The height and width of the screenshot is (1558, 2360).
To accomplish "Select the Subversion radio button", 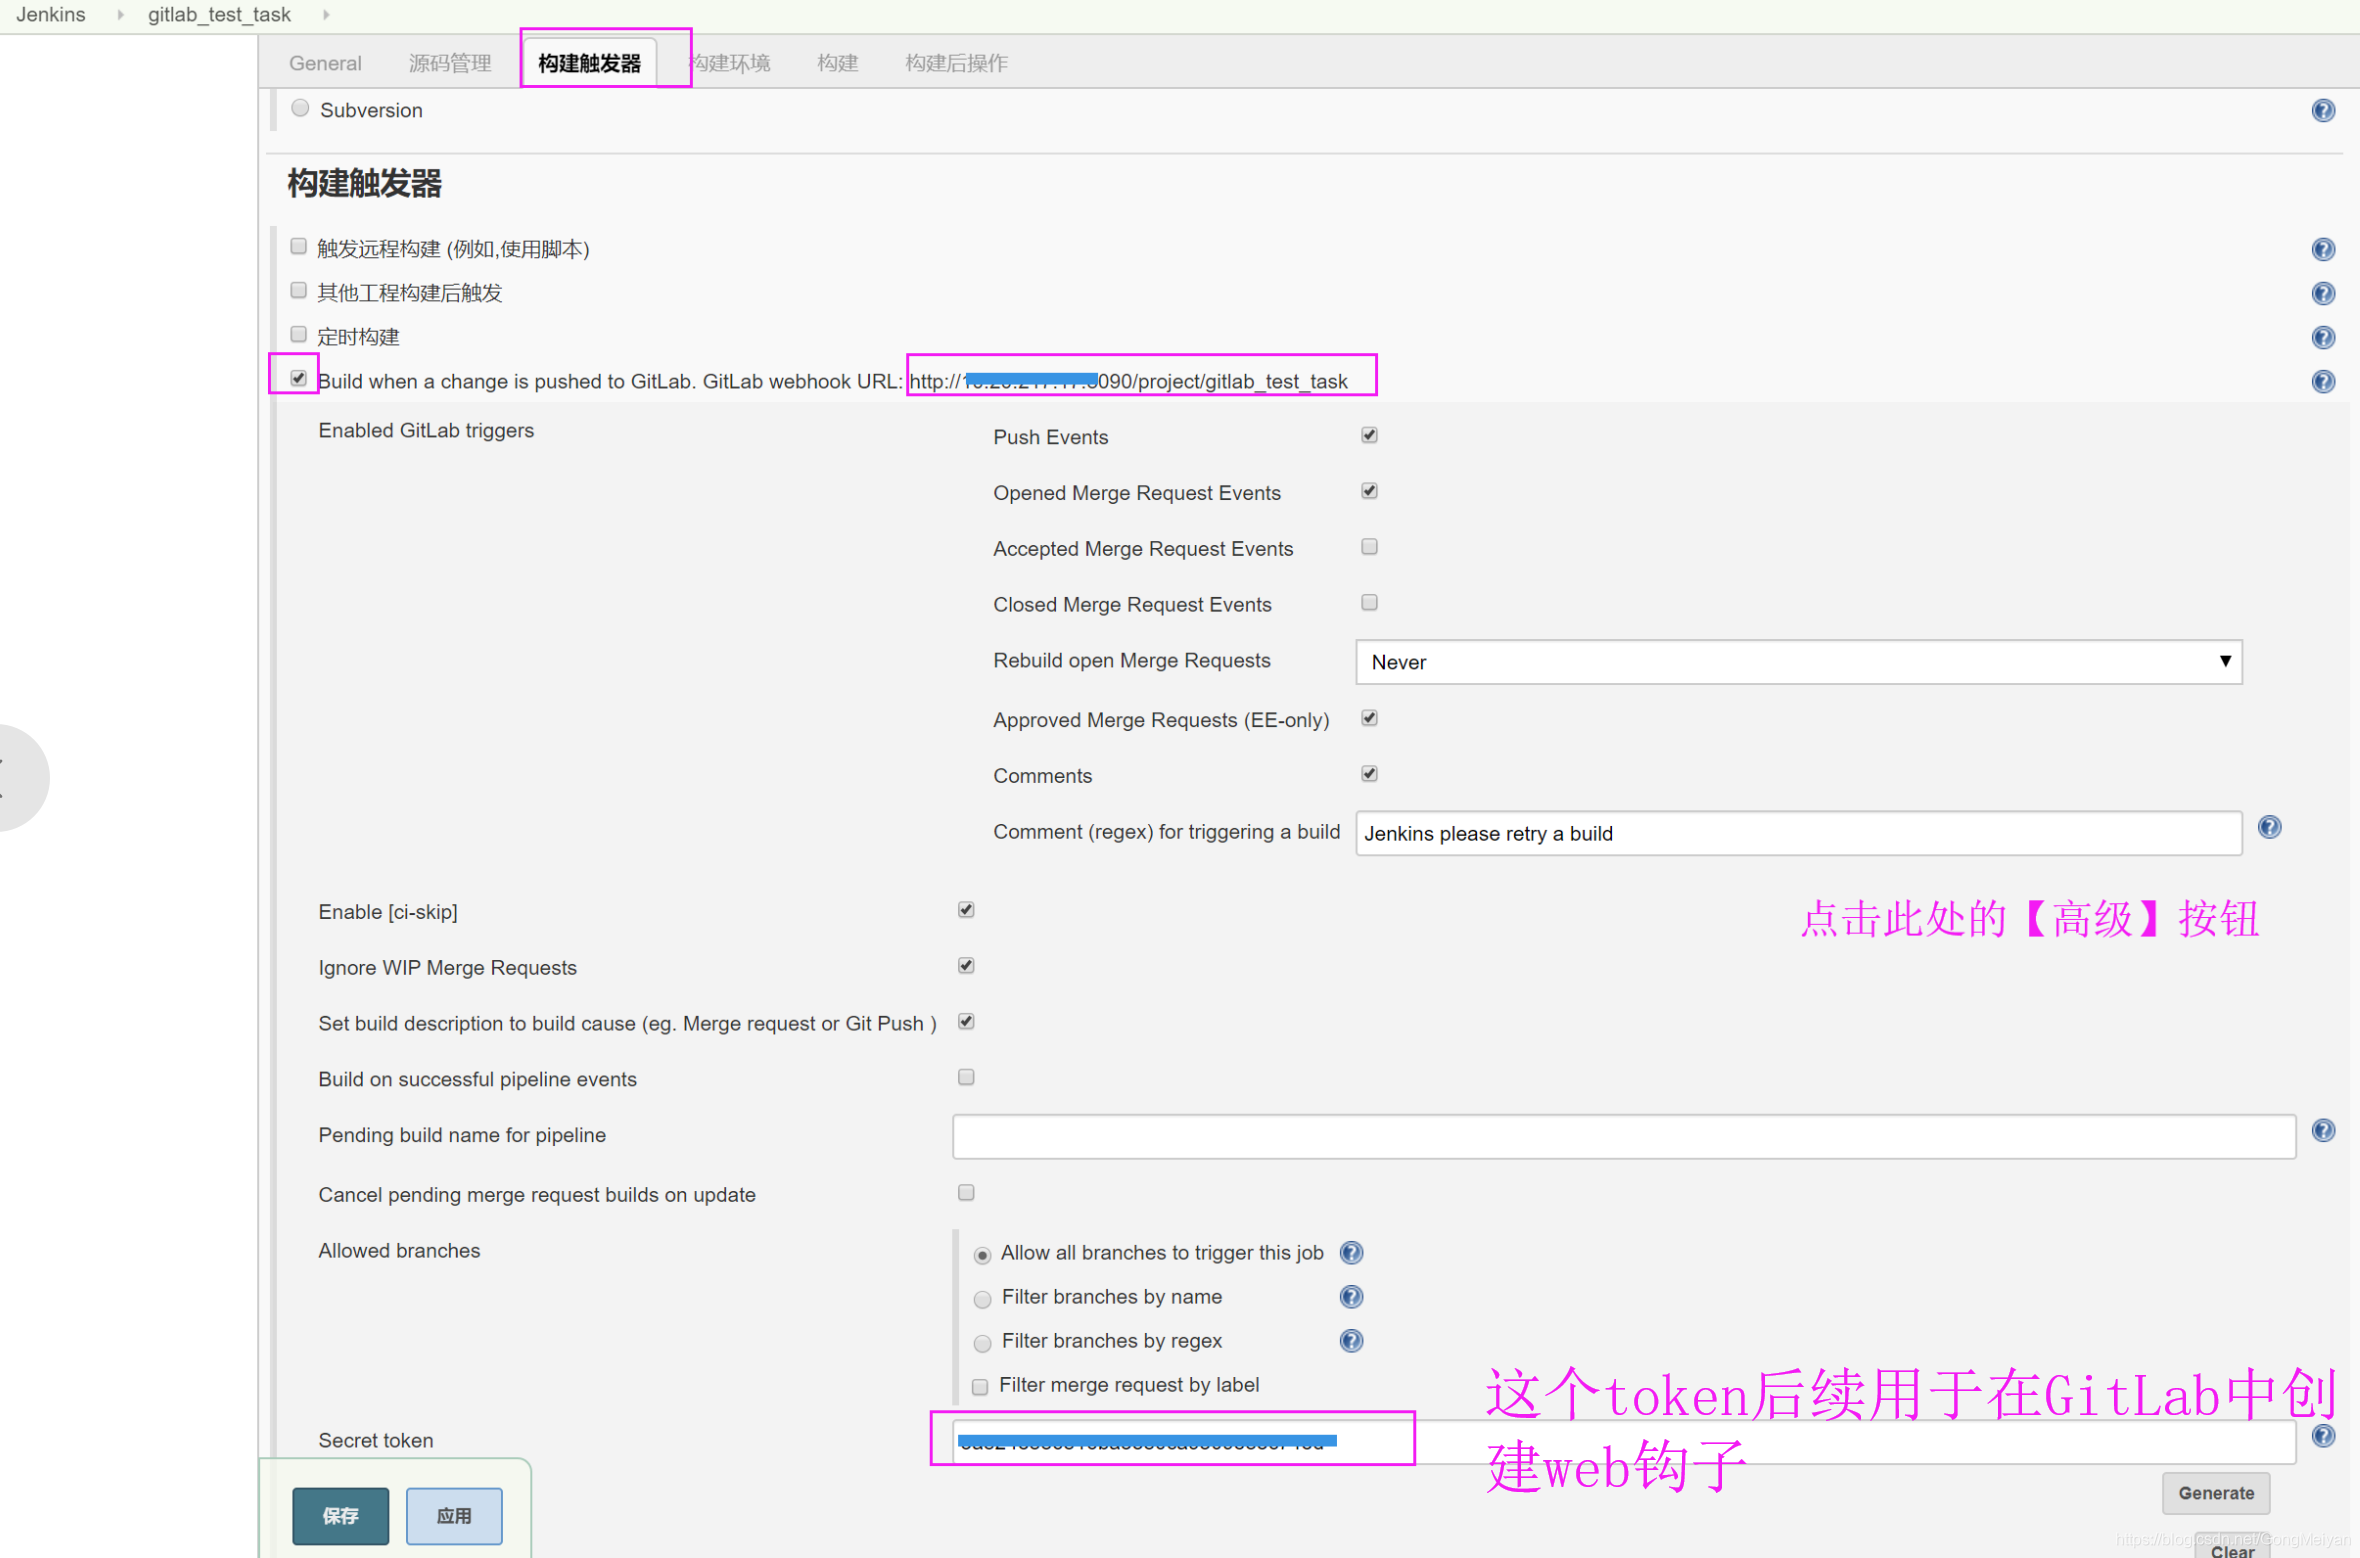I will 300,108.
